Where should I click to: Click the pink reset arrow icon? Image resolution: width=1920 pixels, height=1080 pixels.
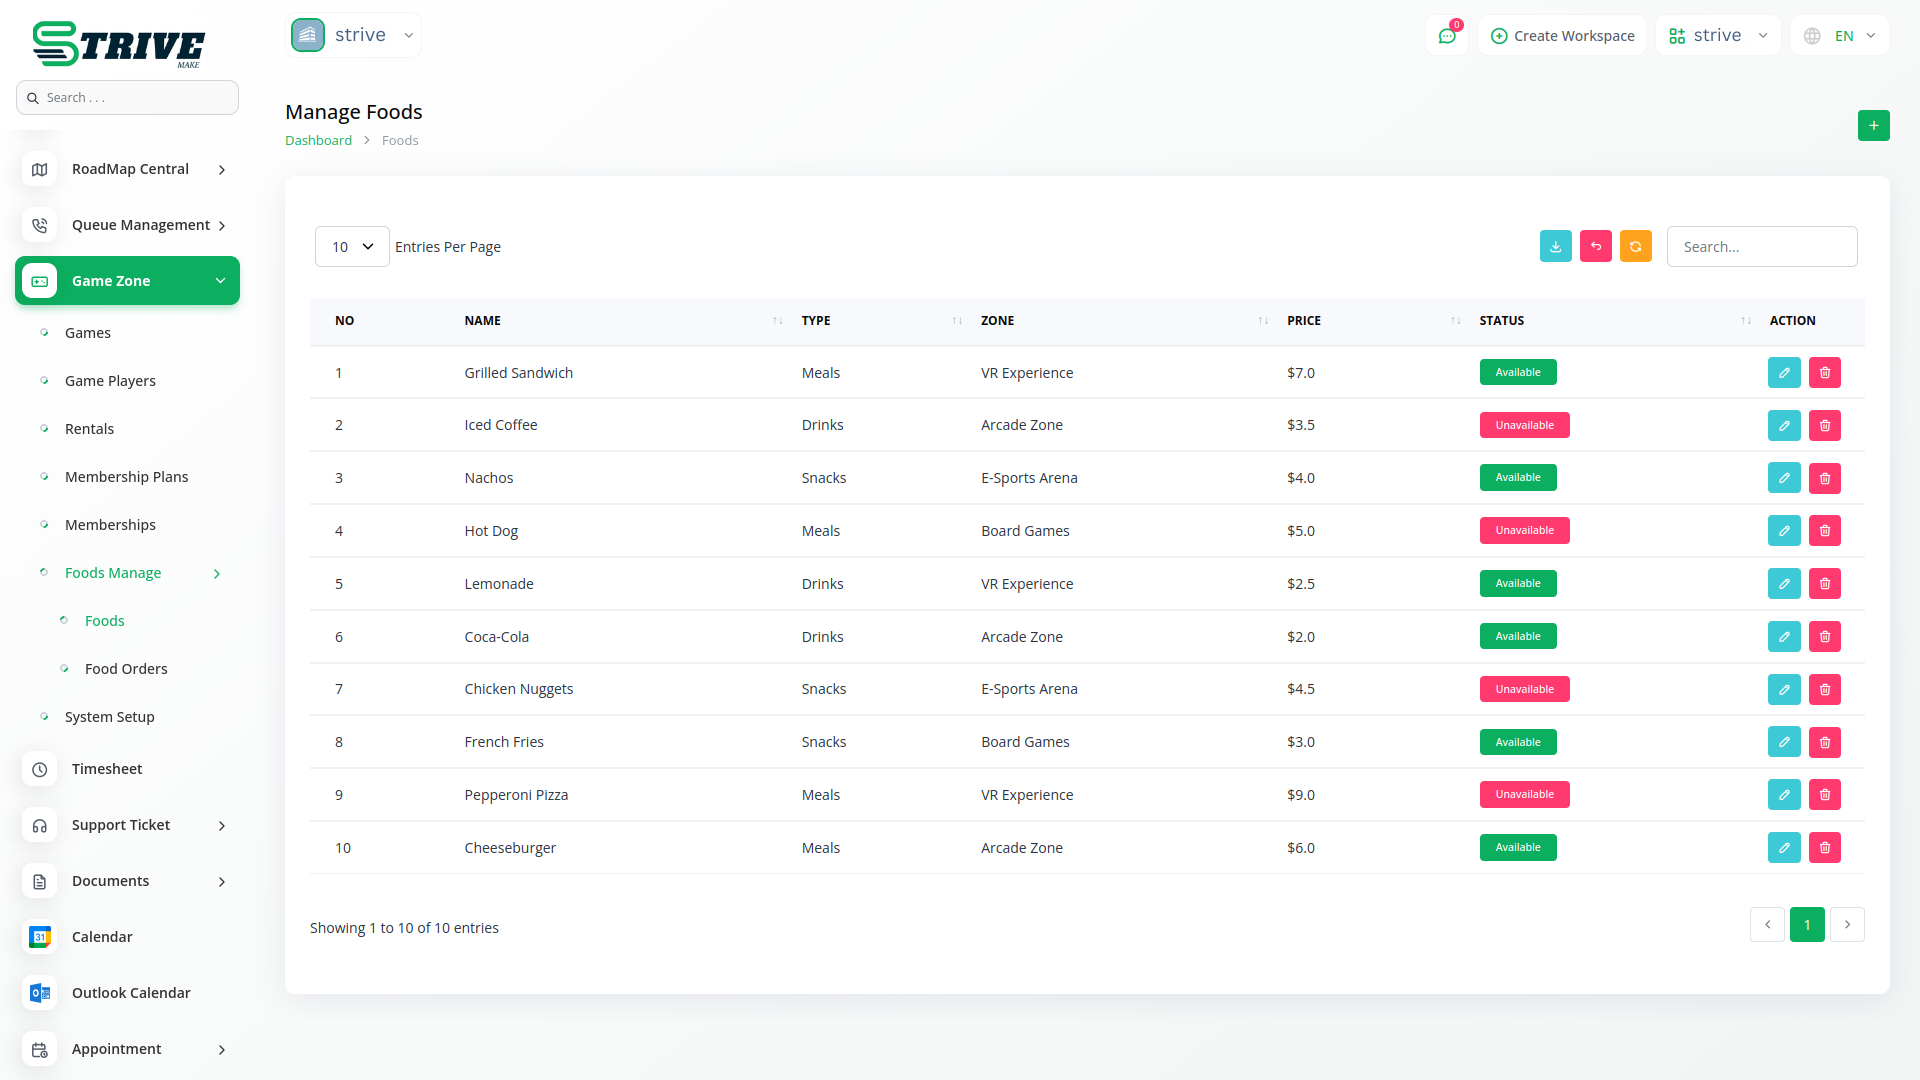(x=1595, y=246)
